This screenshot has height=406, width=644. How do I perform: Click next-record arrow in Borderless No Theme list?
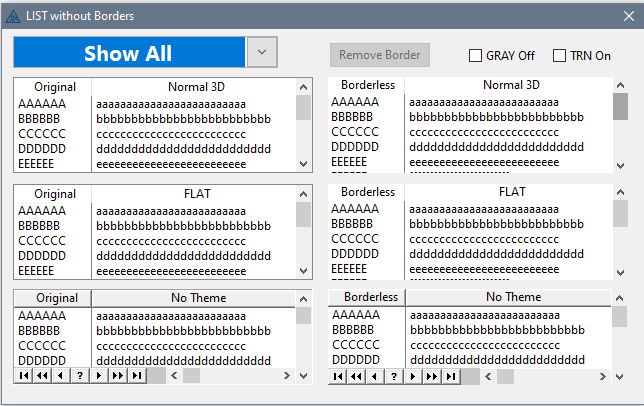click(x=413, y=376)
